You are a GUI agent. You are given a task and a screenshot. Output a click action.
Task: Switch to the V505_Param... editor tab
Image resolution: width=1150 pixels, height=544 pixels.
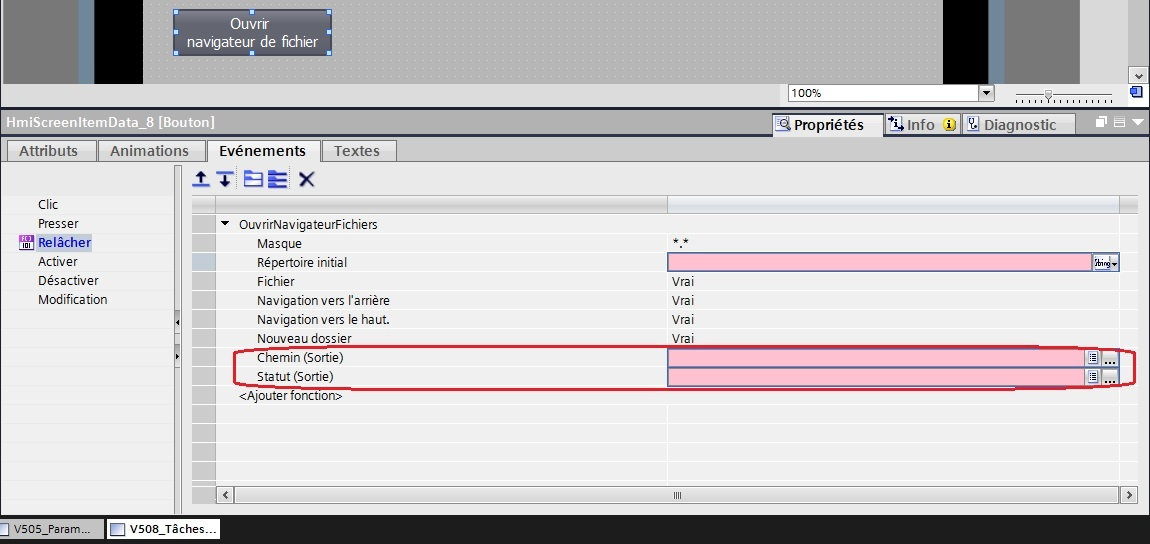point(51,529)
